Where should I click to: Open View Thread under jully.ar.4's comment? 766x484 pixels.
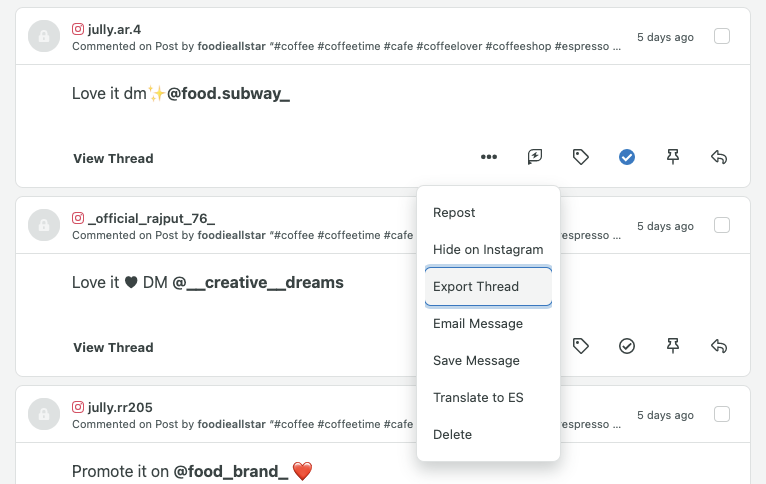point(113,158)
